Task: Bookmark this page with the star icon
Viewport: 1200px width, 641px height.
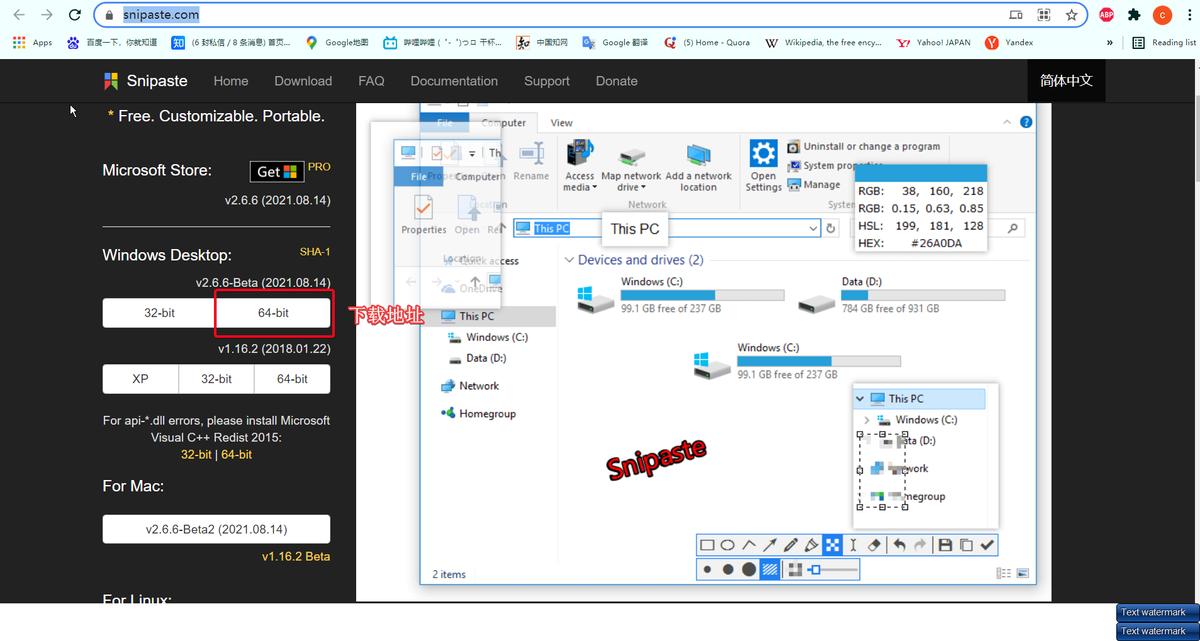Action: (1071, 15)
